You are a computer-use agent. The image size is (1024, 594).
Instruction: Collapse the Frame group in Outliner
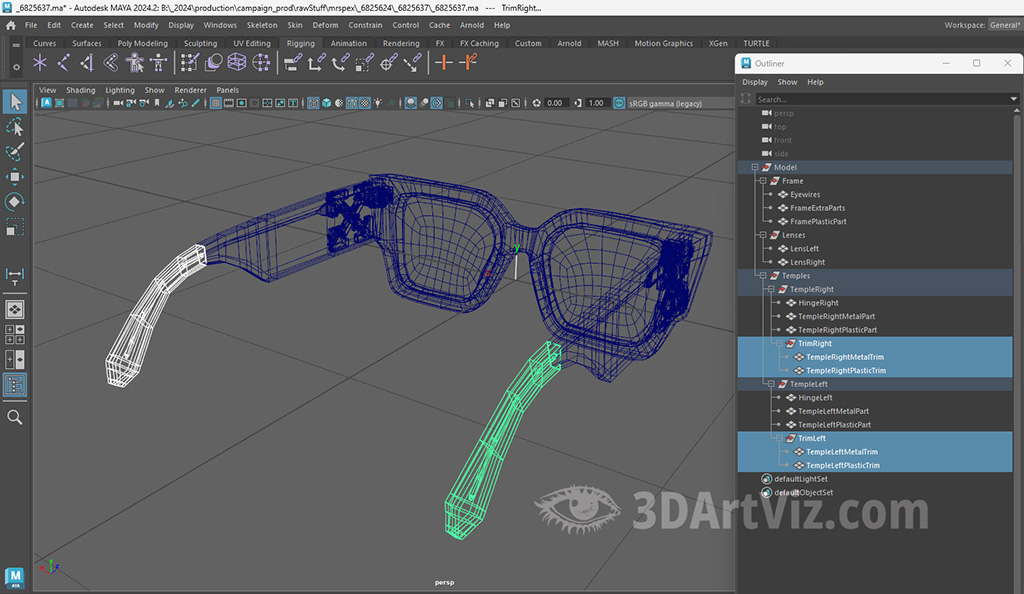[x=763, y=181]
